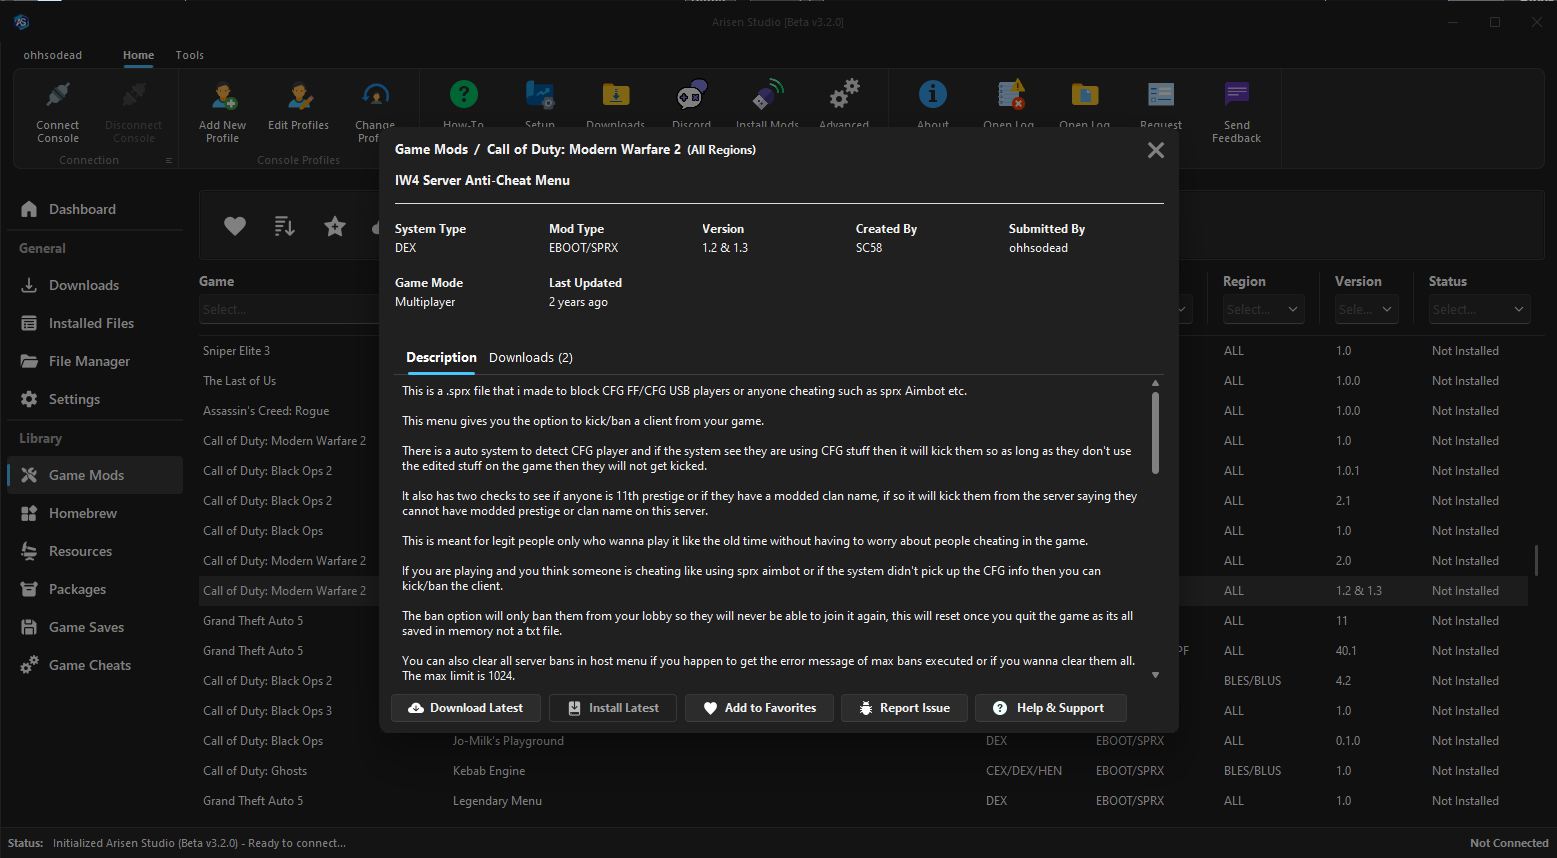The height and width of the screenshot is (858, 1557).
Task: Toggle the starred mods filter
Action: [x=334, y=226]
